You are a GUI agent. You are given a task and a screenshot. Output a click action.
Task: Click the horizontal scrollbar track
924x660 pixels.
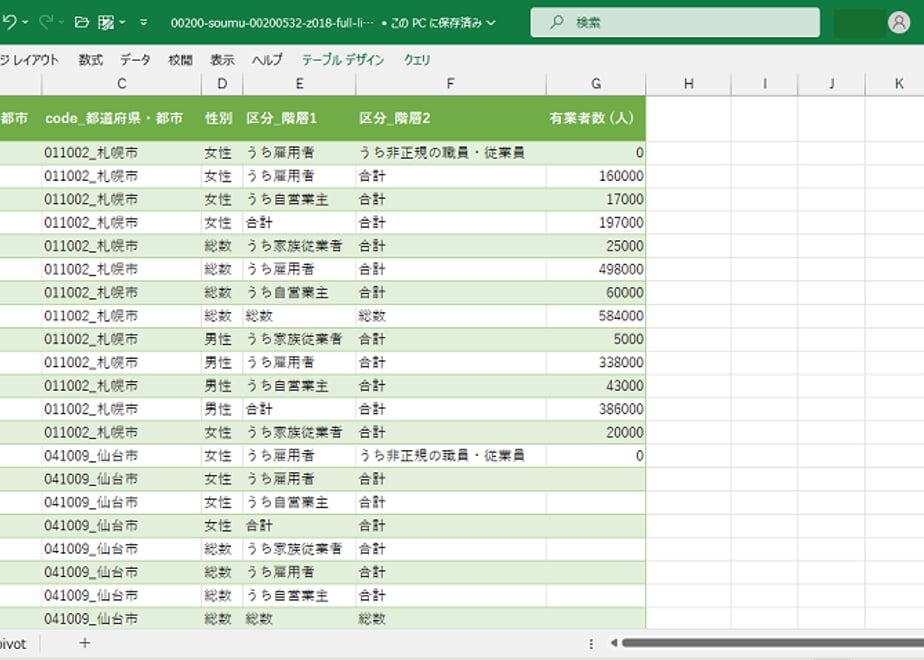[770, 643]
